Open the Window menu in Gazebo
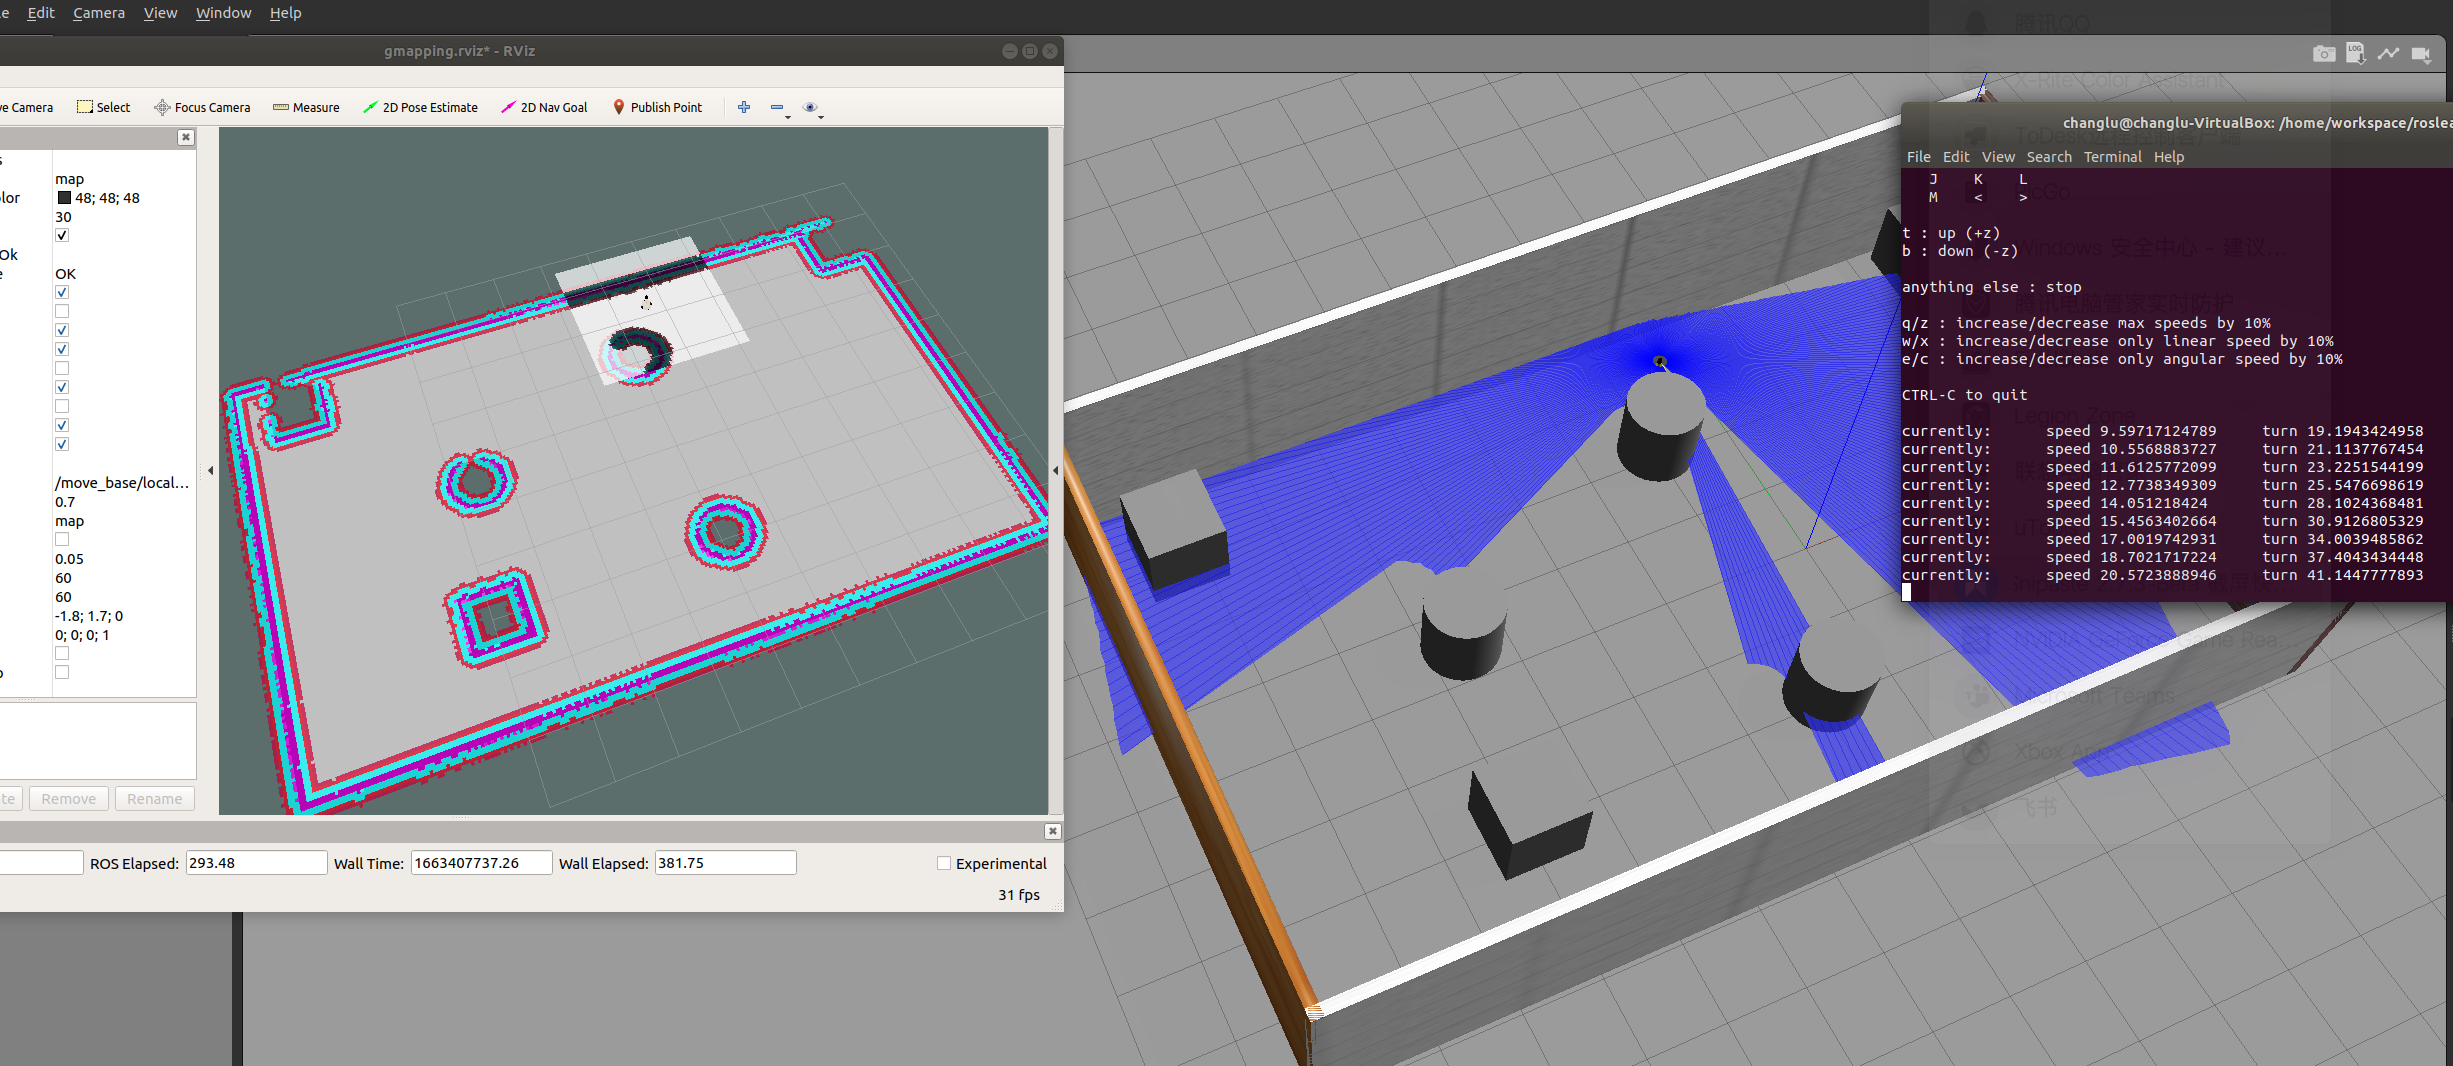2453x1066 pixels. coord(223,13)
